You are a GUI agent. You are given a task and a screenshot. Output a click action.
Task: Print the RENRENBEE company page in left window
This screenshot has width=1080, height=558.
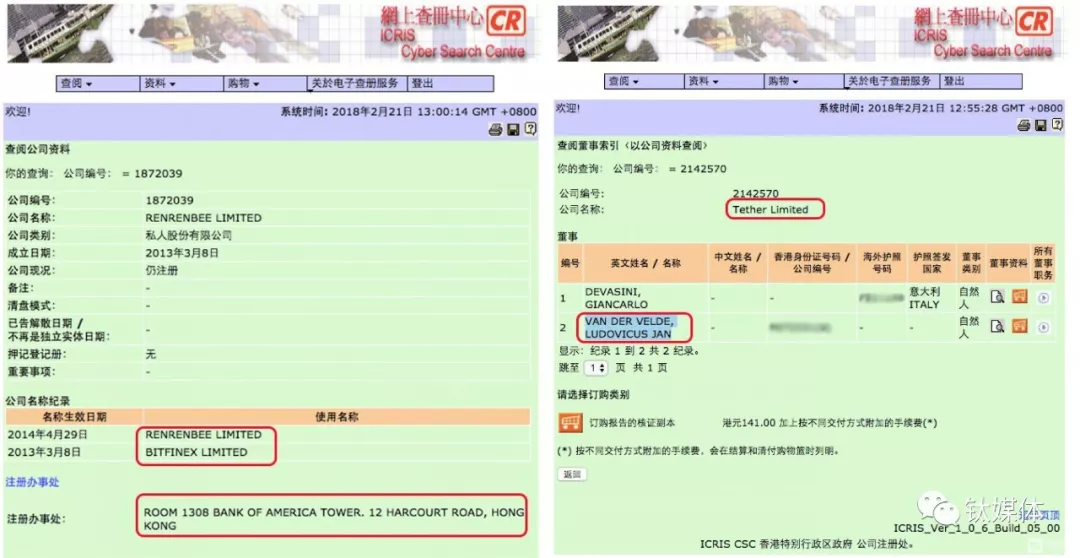495,129
